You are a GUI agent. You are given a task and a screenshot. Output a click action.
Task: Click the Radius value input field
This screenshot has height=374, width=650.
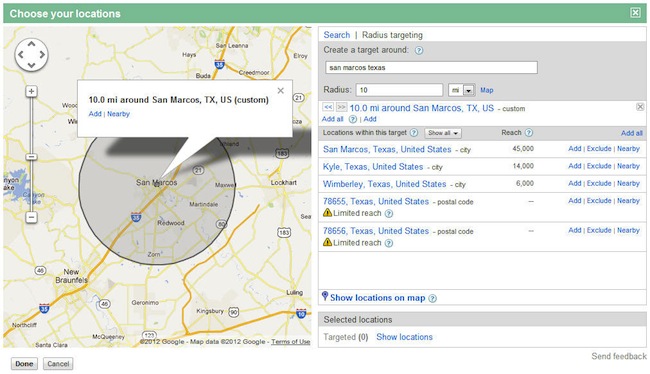[x=399, y=90]
